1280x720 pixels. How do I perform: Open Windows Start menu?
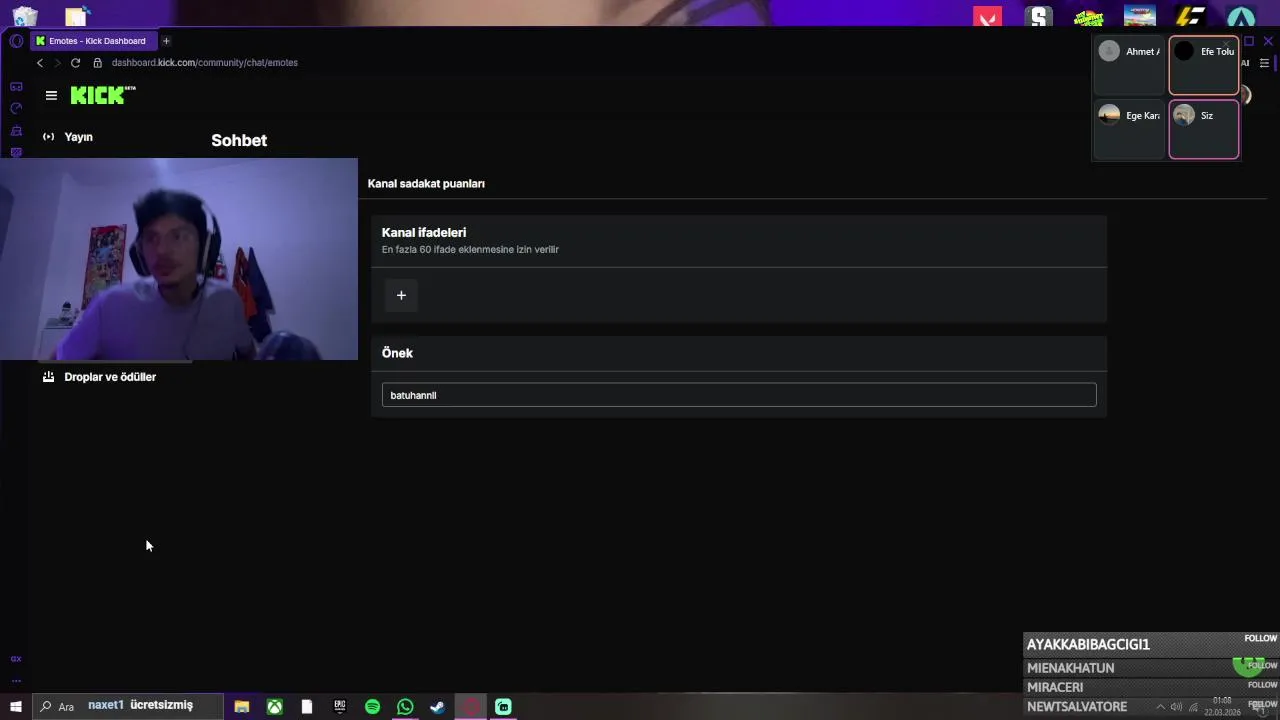point(15,707)
